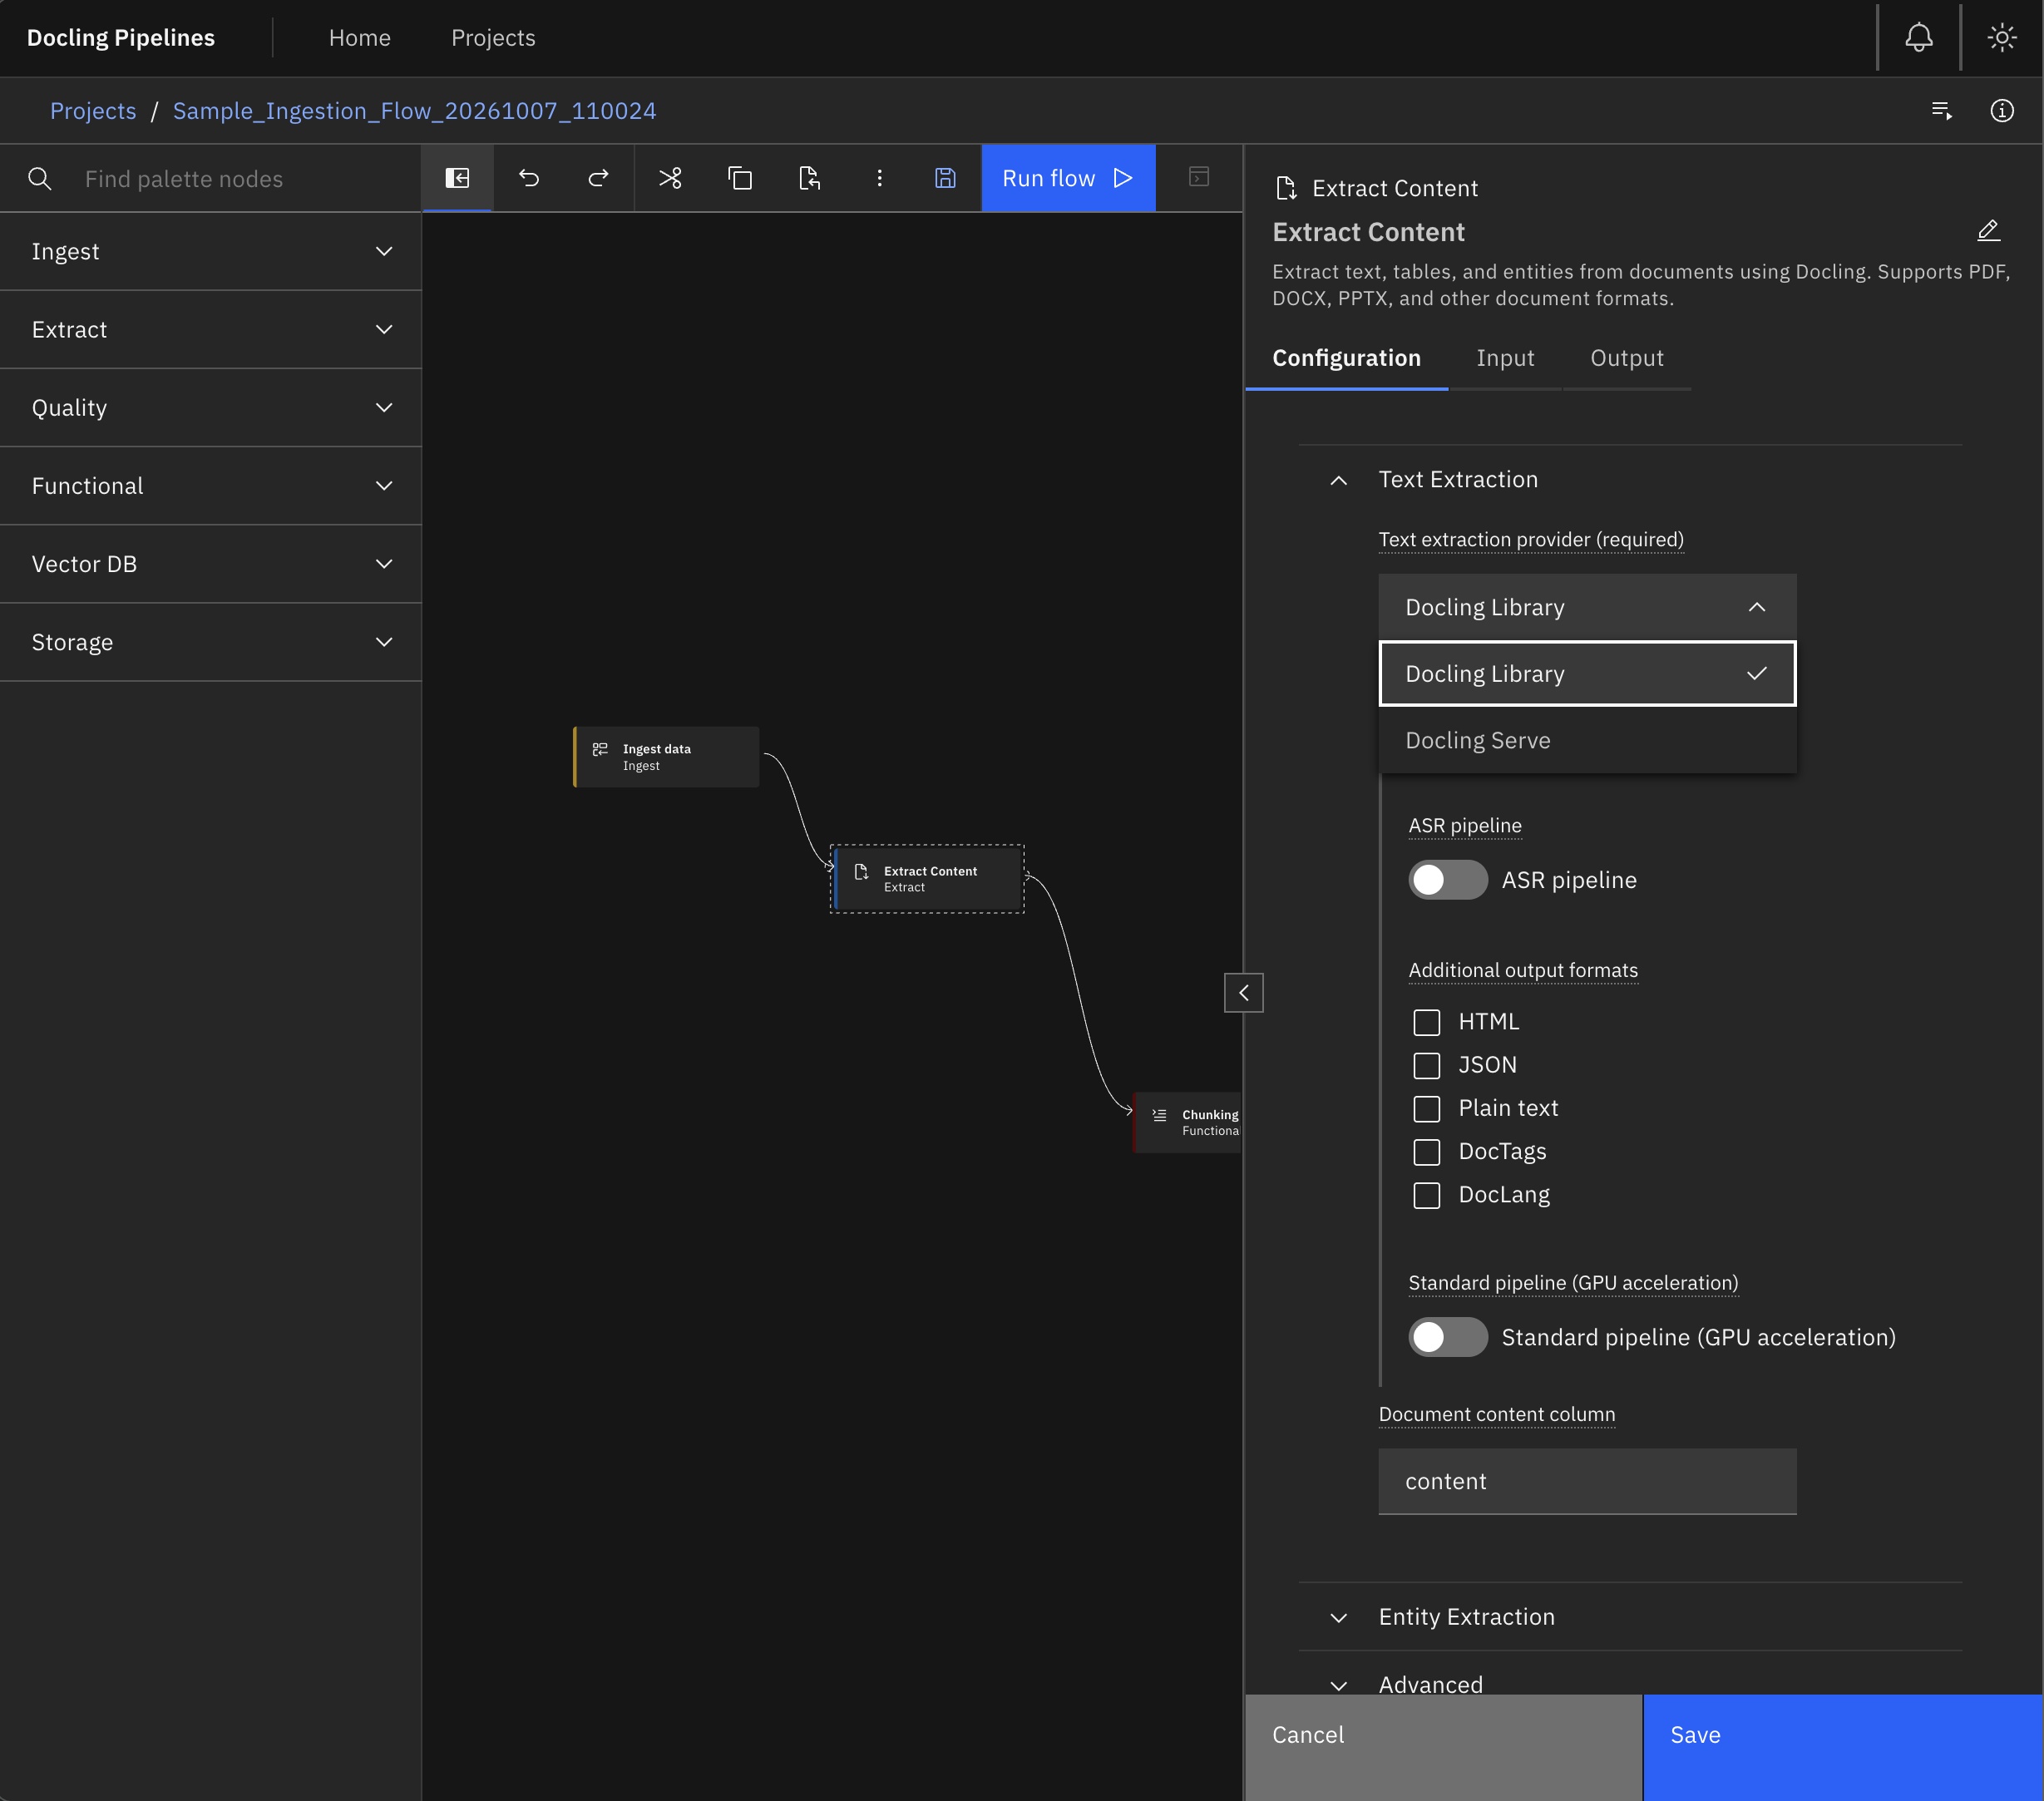Screen dimensions: 2044x1801
Task: Expand the Vector DB palette category
Action: pyautogui.click(x=210, y=564)
